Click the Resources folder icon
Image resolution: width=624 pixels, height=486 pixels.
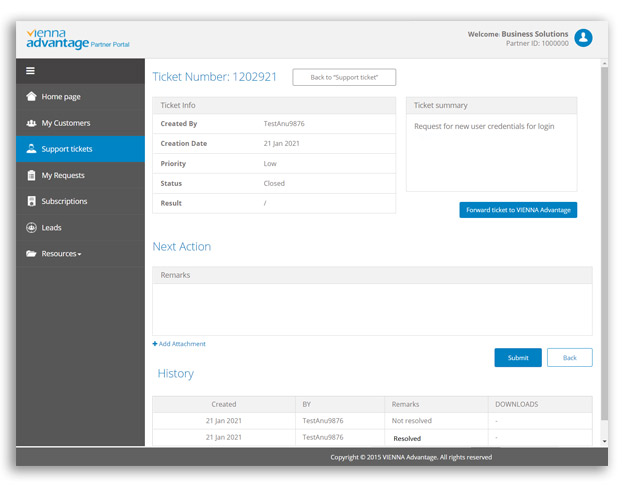[31, 253]
